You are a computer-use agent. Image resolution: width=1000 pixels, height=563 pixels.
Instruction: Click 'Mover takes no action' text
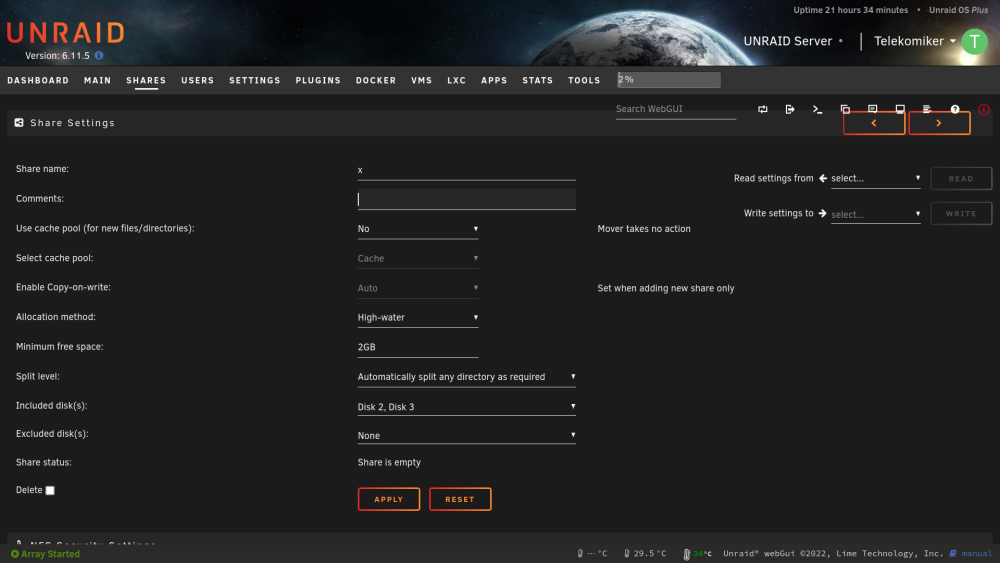(x=644, y=229)
